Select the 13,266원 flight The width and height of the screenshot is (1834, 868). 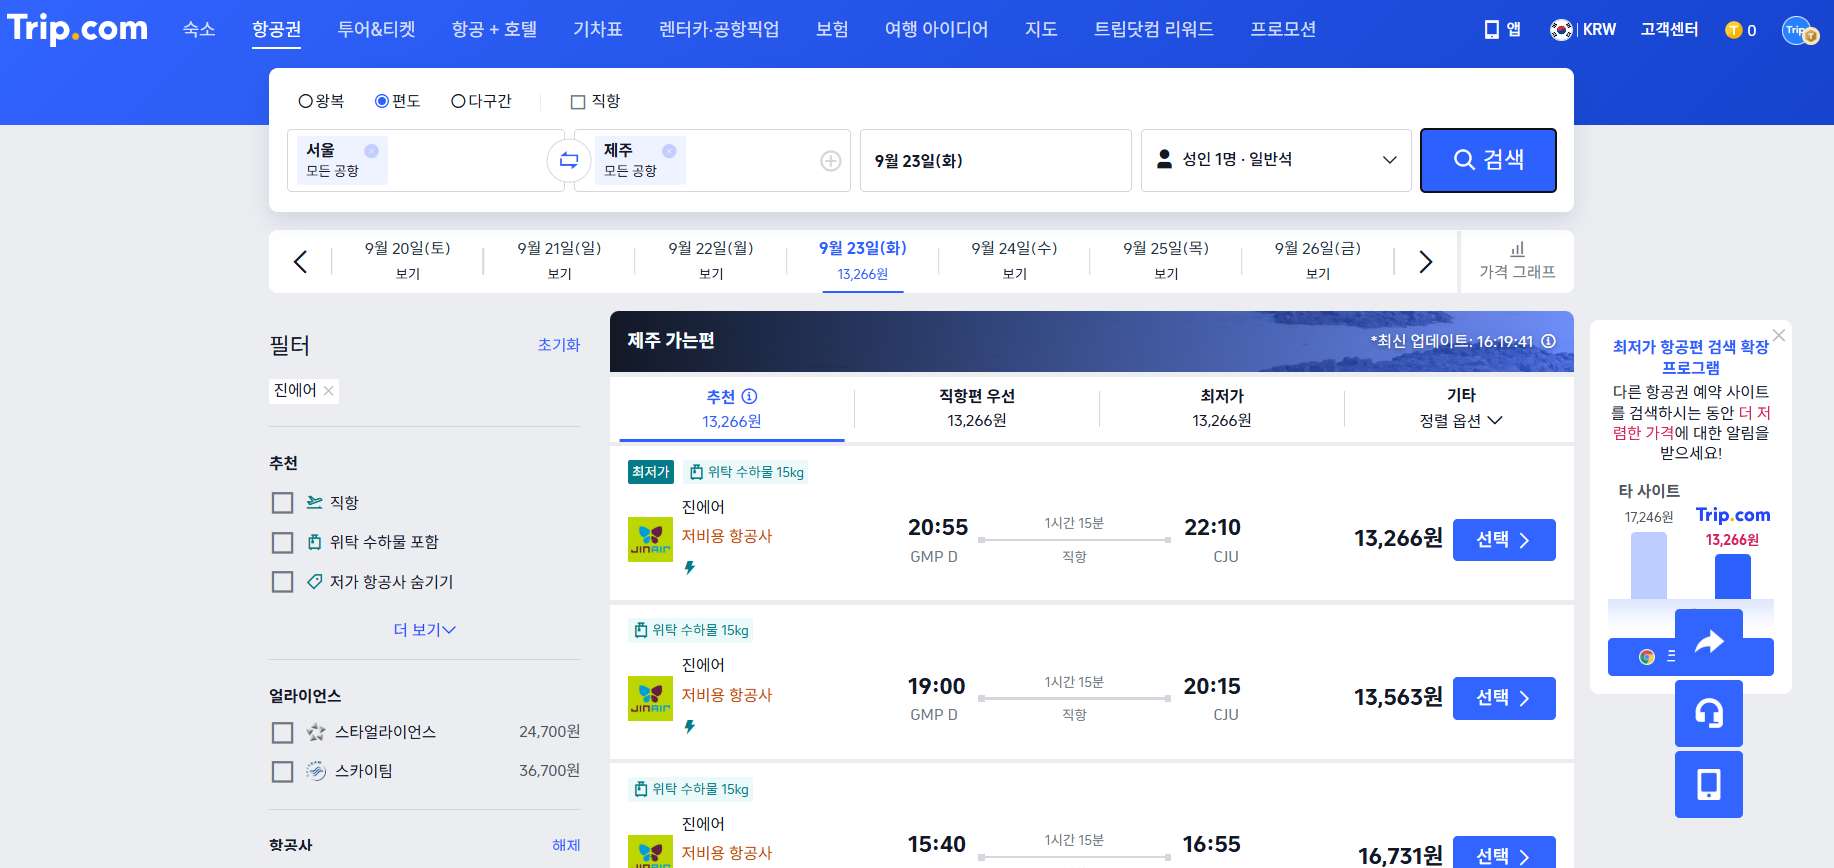click(x=1504, y=540)
